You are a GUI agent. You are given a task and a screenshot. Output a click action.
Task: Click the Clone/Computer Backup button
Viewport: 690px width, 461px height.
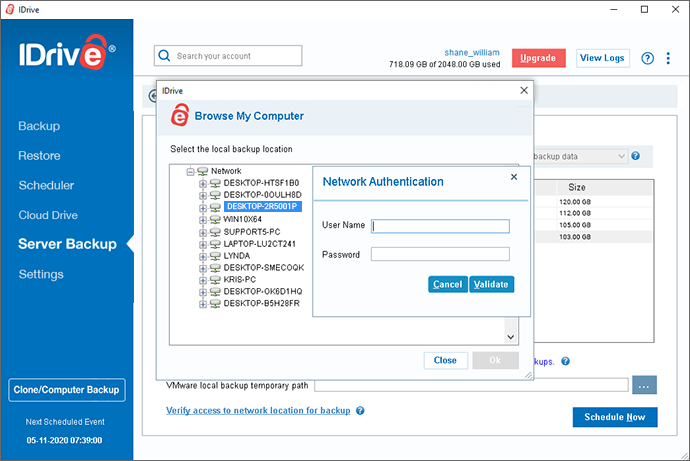coord(66,390)
